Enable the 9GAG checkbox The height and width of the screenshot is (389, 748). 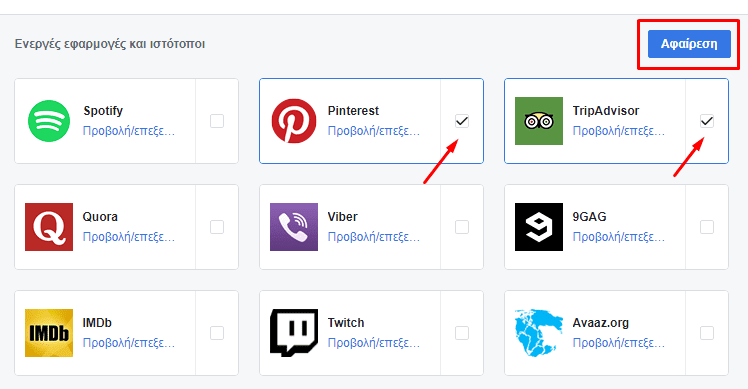(x=706, y=227)
